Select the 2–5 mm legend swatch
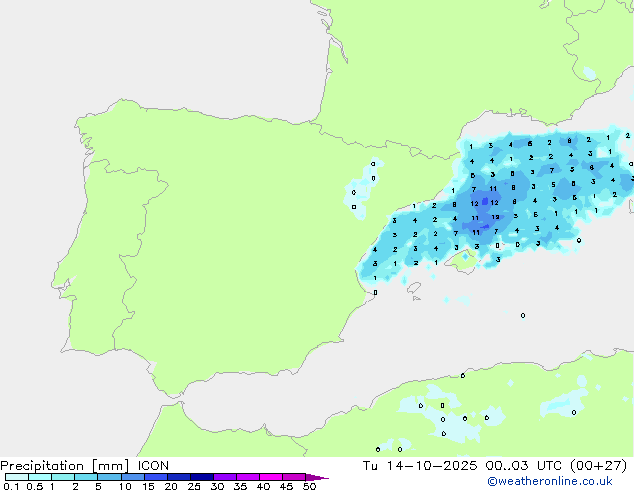 tap(85, 478)
